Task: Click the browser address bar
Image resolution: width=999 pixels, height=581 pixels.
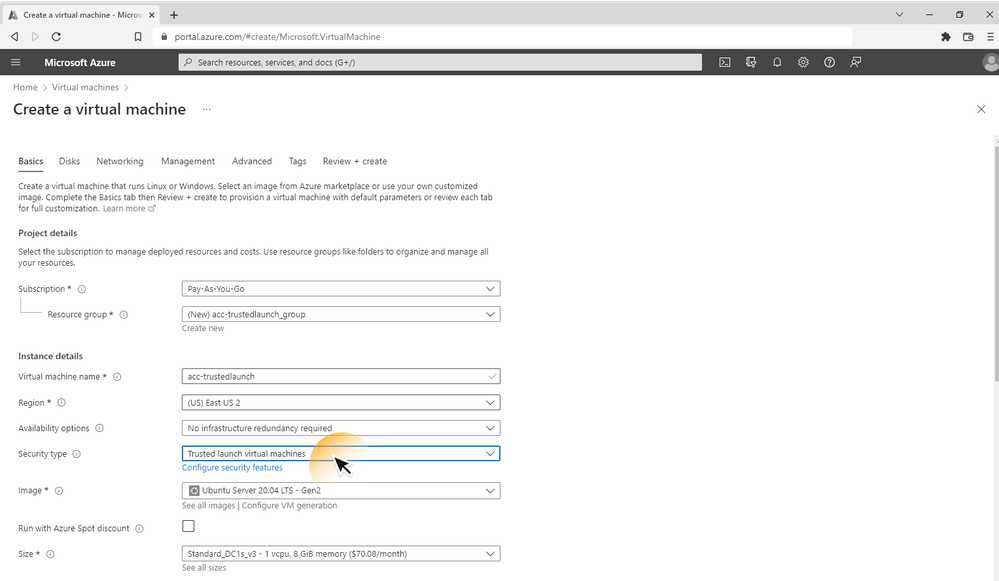Action: pyautogui.click(x=503, y=37)
